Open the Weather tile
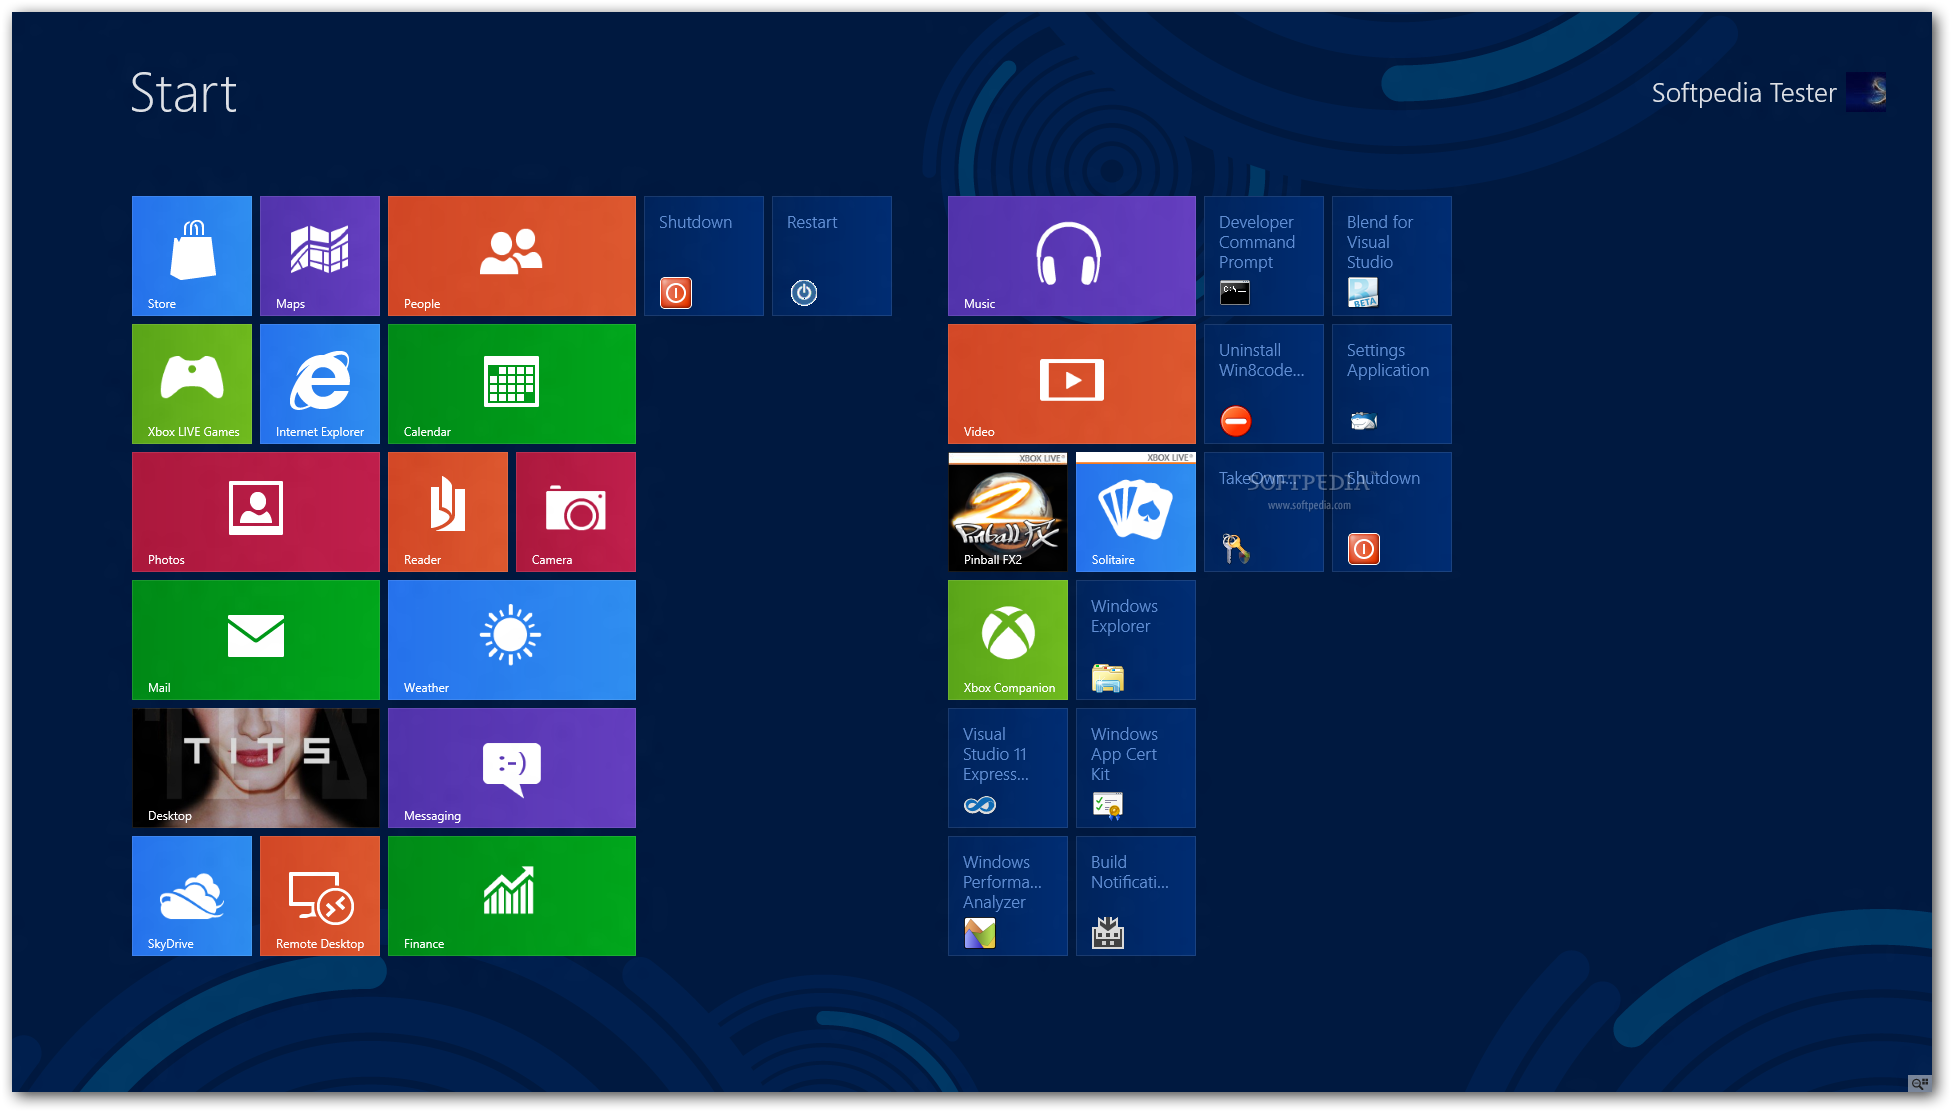 tap(512, 640)
